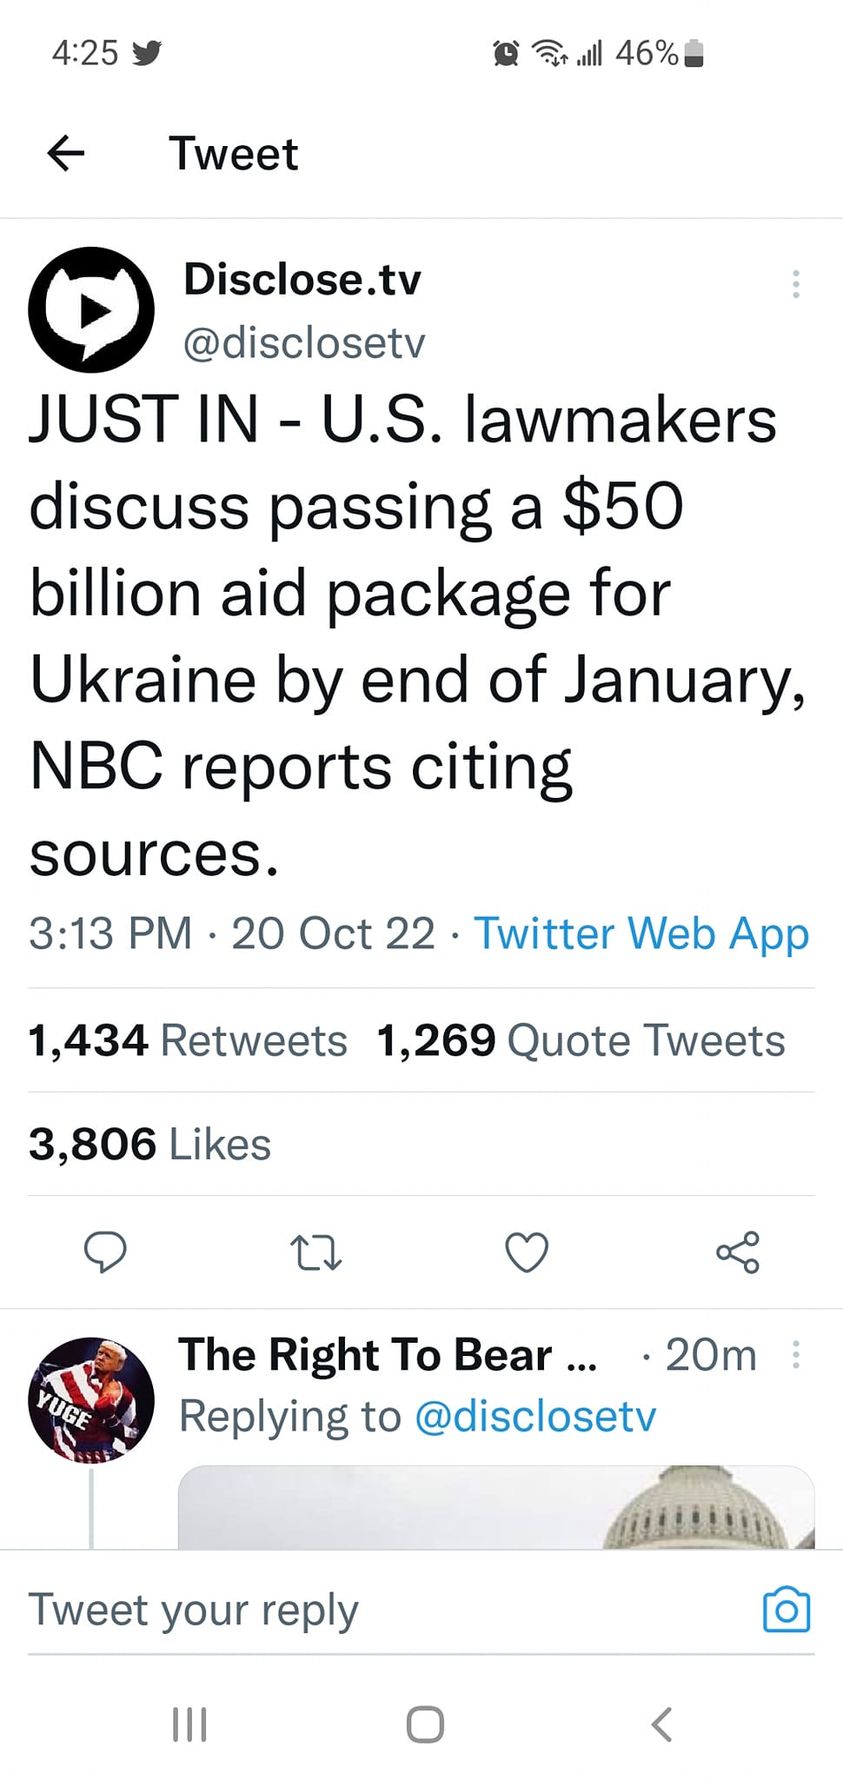
Task: Open the Twitter Web App link
Action: (641, 934)
